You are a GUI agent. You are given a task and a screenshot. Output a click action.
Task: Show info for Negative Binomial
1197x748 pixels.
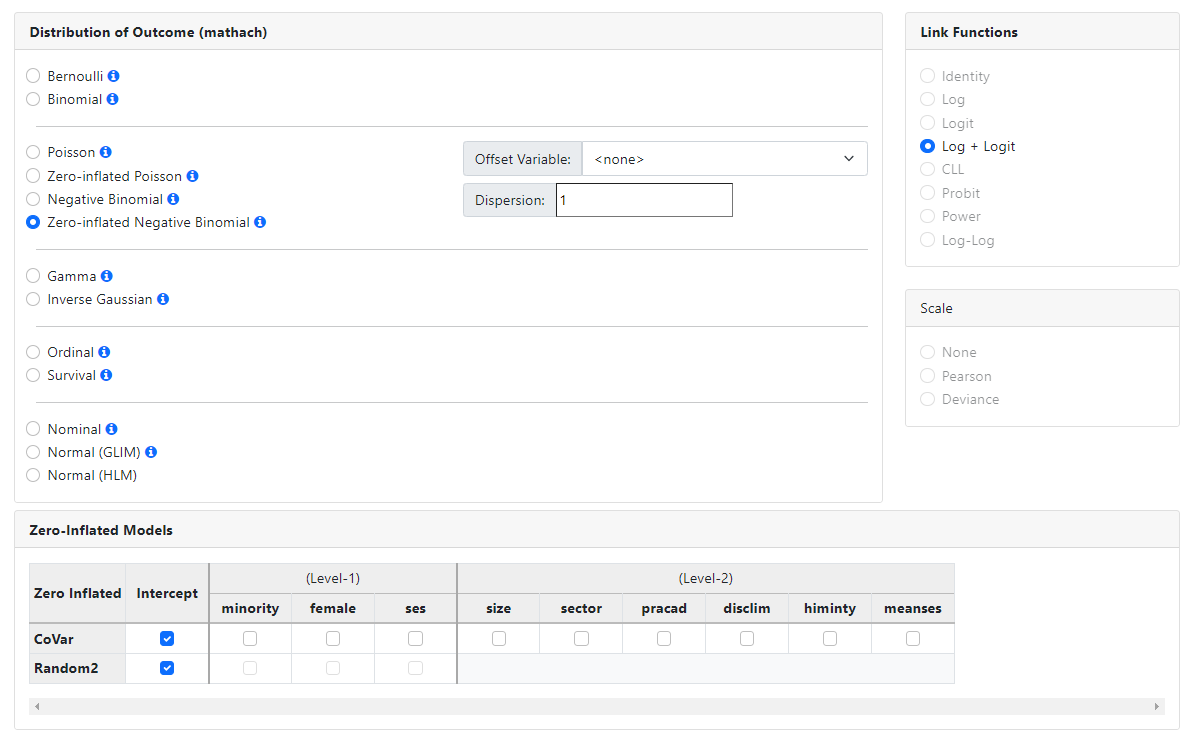tap(173, 199)
